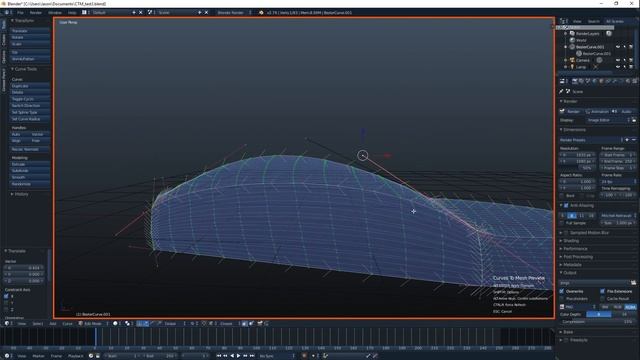Open the Help menu
This screenshot has width=640, height=360.
click(72, 13)
